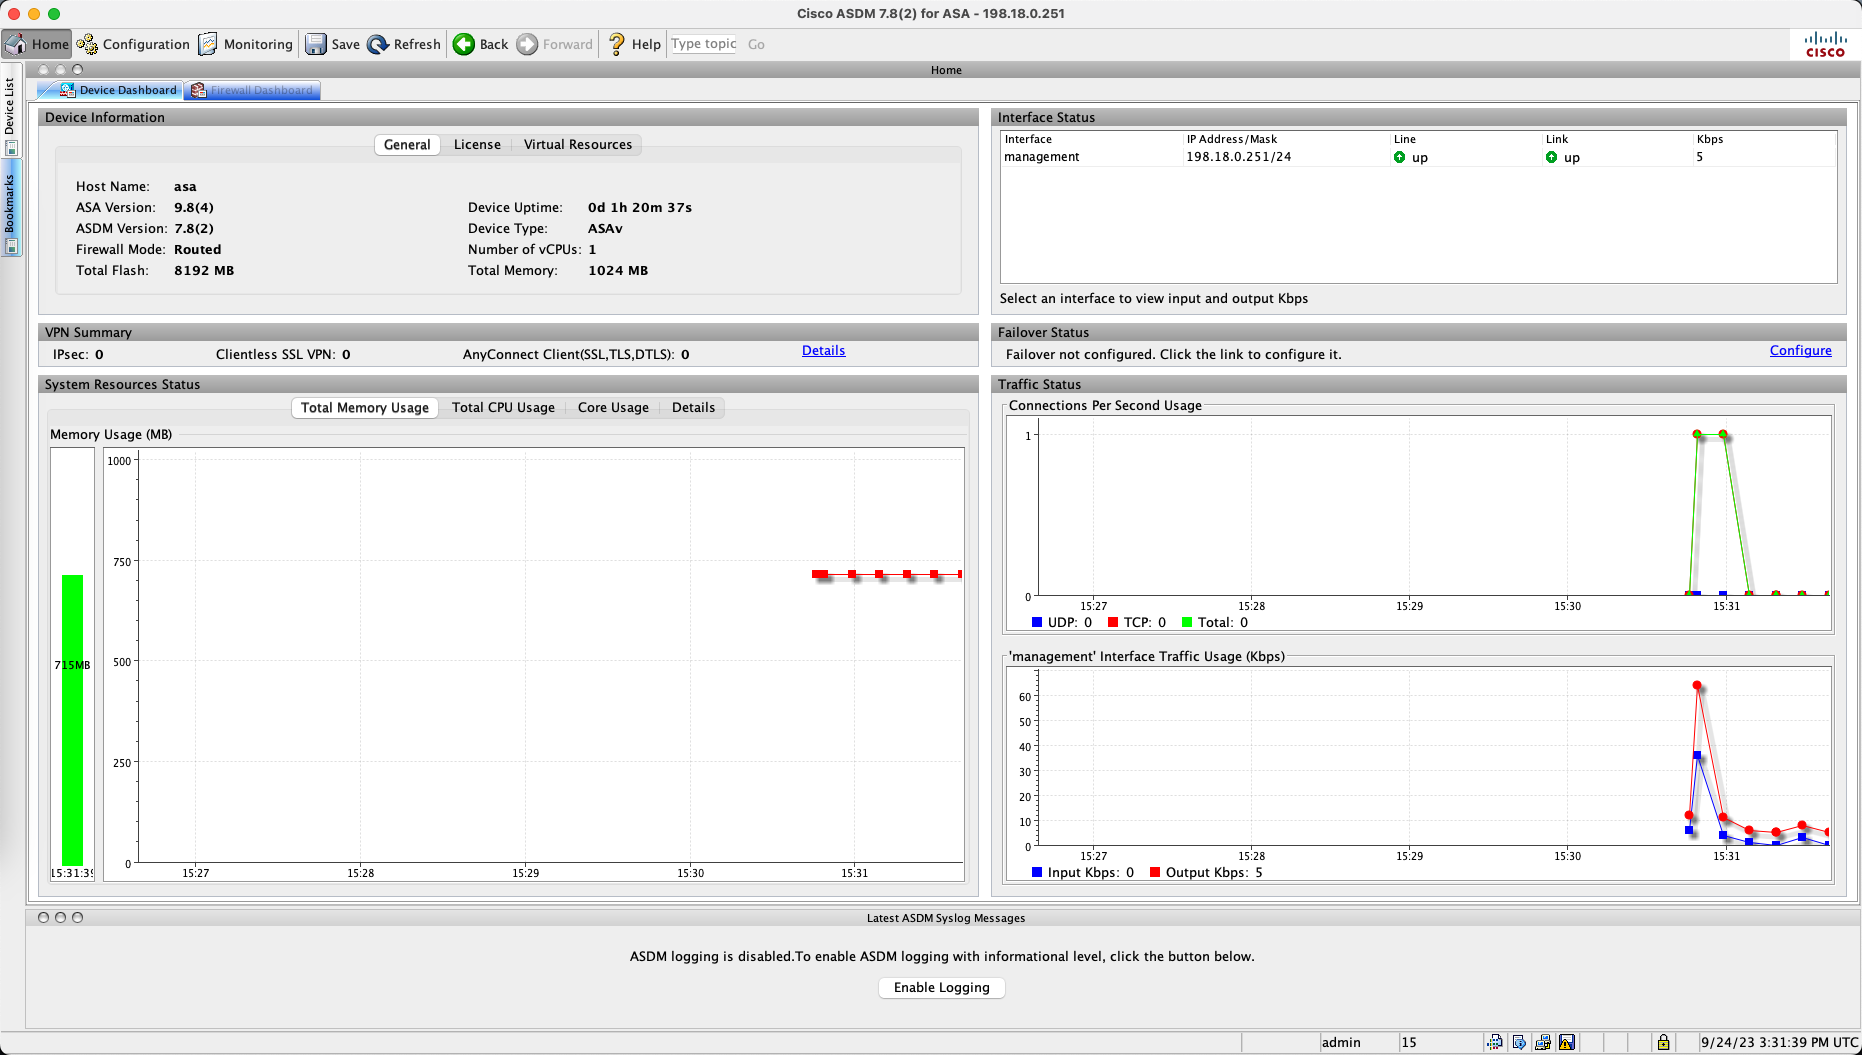Open the Virtual Resources tab
This screenshot has height=1055, width=1862.
[x=577, y=145]
